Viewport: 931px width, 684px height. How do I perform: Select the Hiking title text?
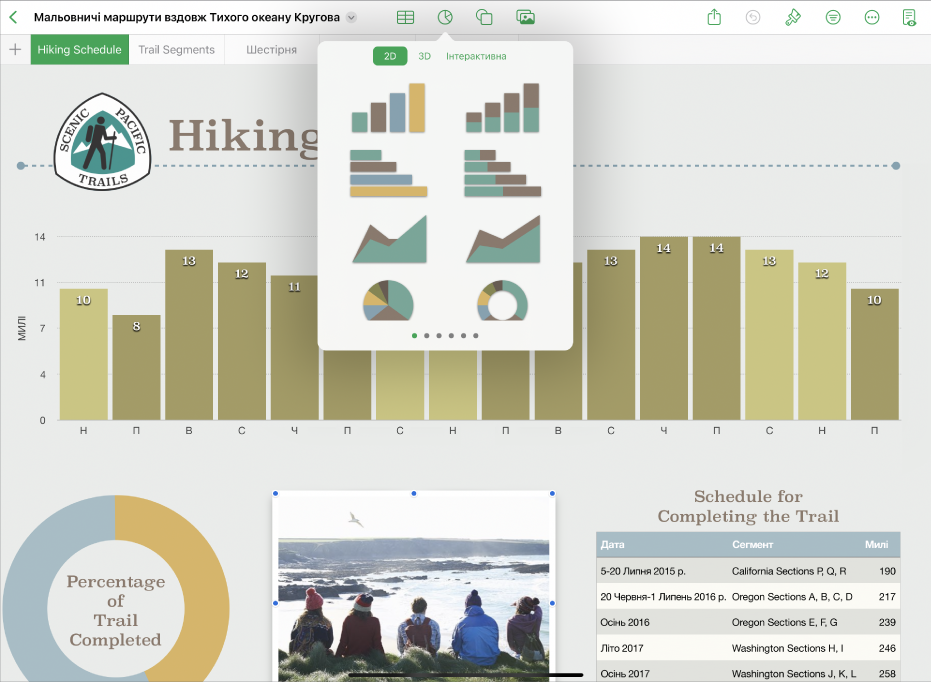point(243,137)
